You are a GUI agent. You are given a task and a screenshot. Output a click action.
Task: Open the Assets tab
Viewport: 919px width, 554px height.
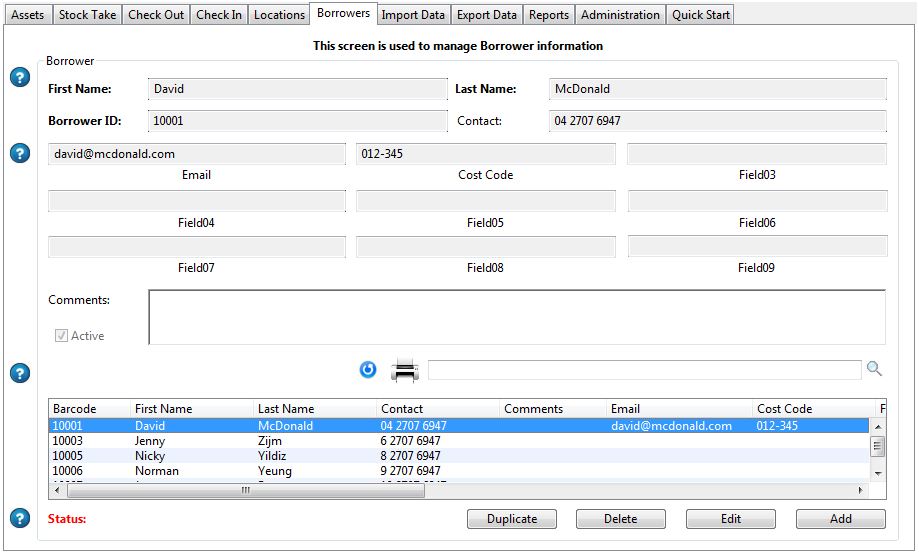tap(27, 15)
